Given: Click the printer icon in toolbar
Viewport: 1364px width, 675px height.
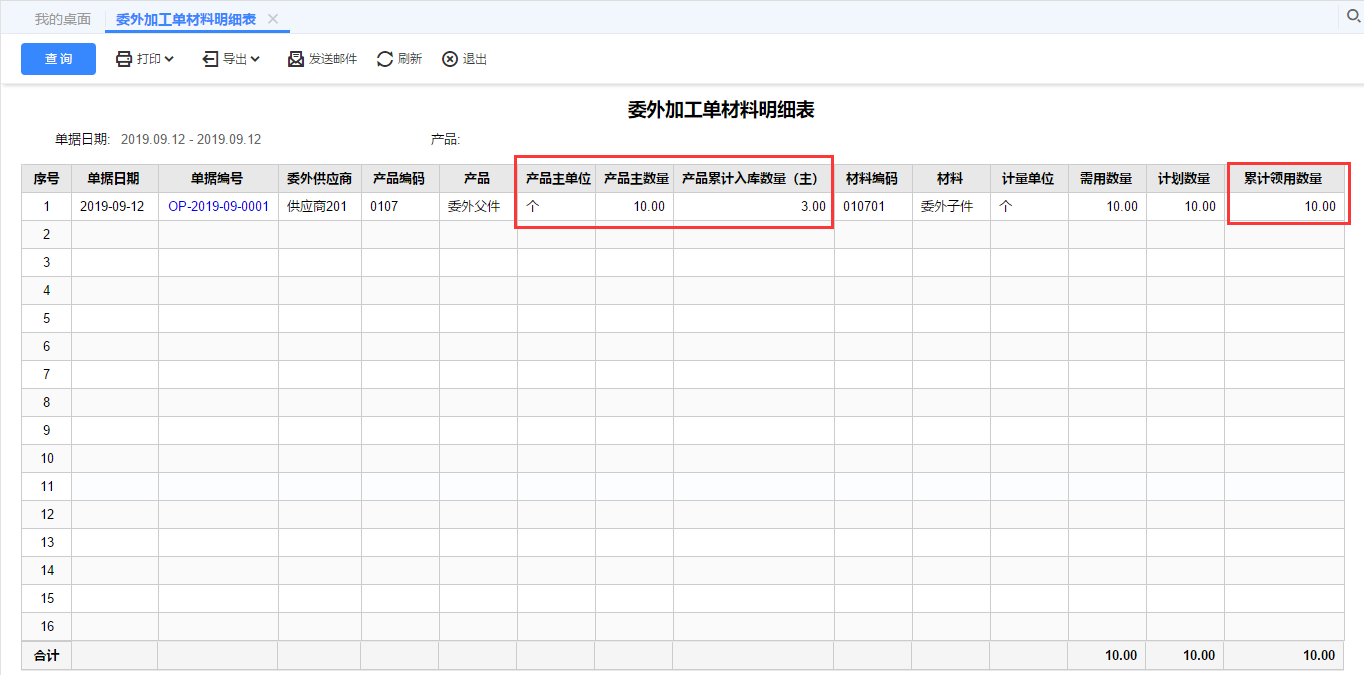Looking at the screenshot, I should tap(124, 59).
